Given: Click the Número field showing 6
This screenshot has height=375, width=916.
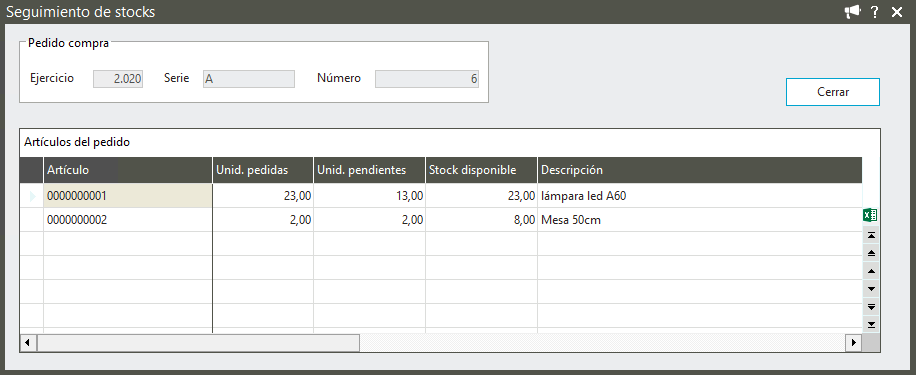Looking at the screenshot, I should [x=427, y=79].
